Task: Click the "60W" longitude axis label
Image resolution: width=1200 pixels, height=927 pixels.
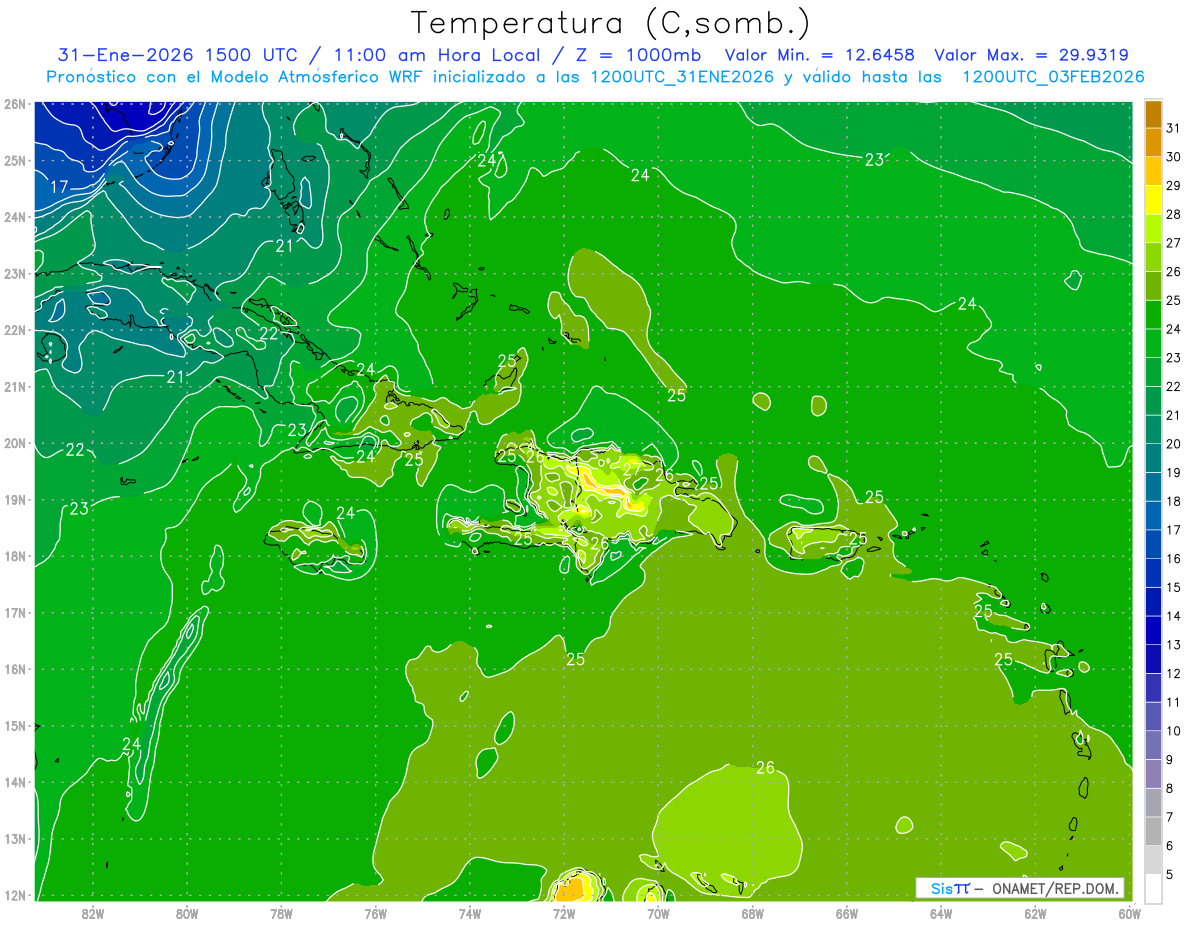Action: 1129,913
